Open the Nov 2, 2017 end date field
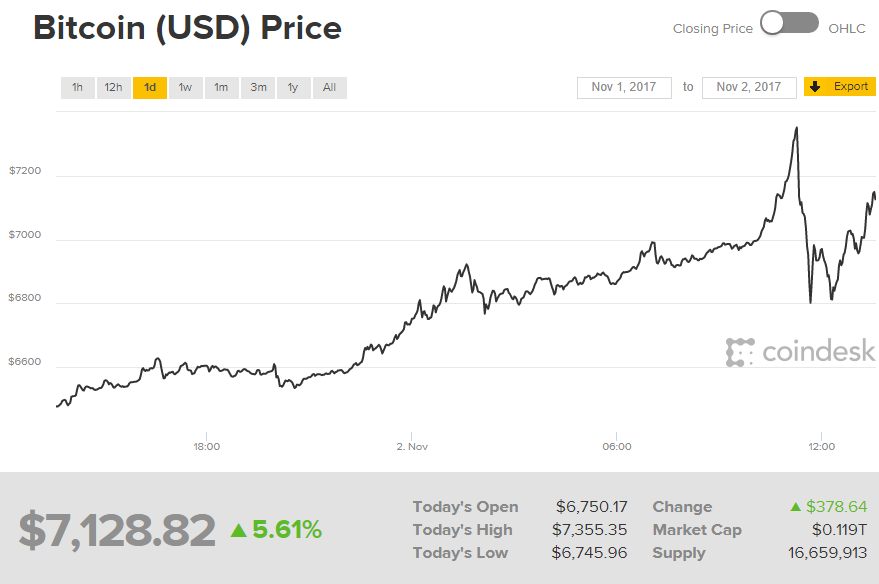Viewport: 879px width, 584px height. 748,87
